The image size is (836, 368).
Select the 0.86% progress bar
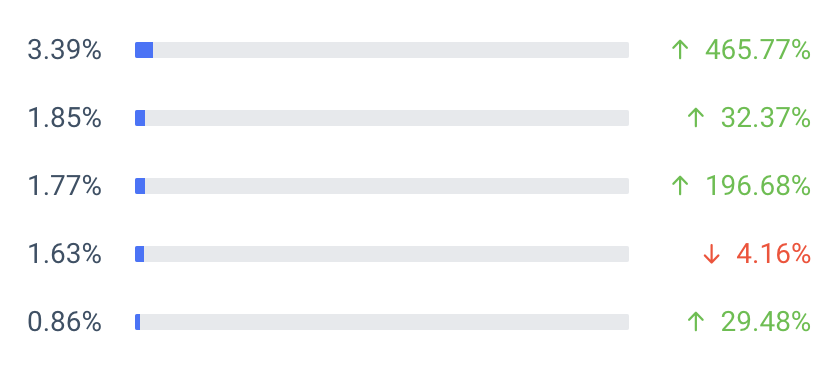coord(382,322)
